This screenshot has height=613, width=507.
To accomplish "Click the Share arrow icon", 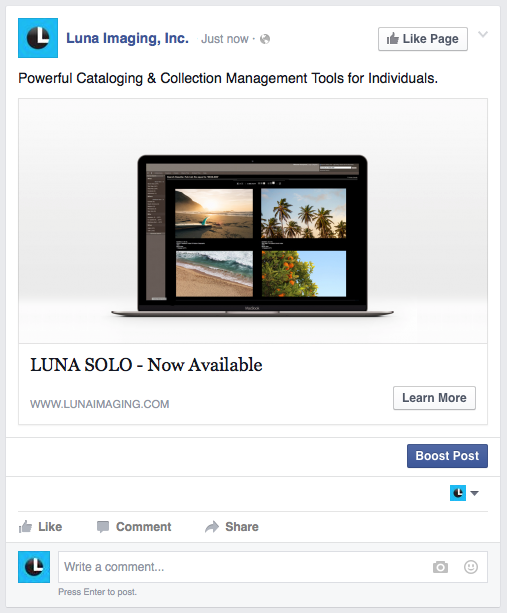I will 212,527.
